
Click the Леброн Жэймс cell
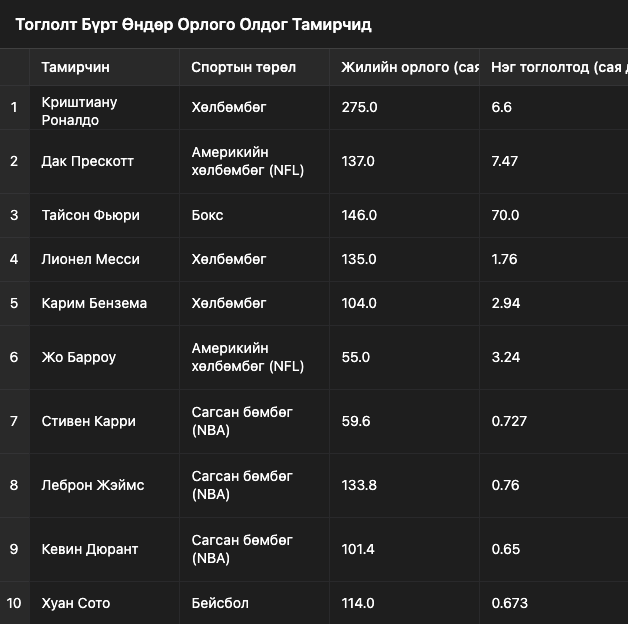tap(105, 485)
